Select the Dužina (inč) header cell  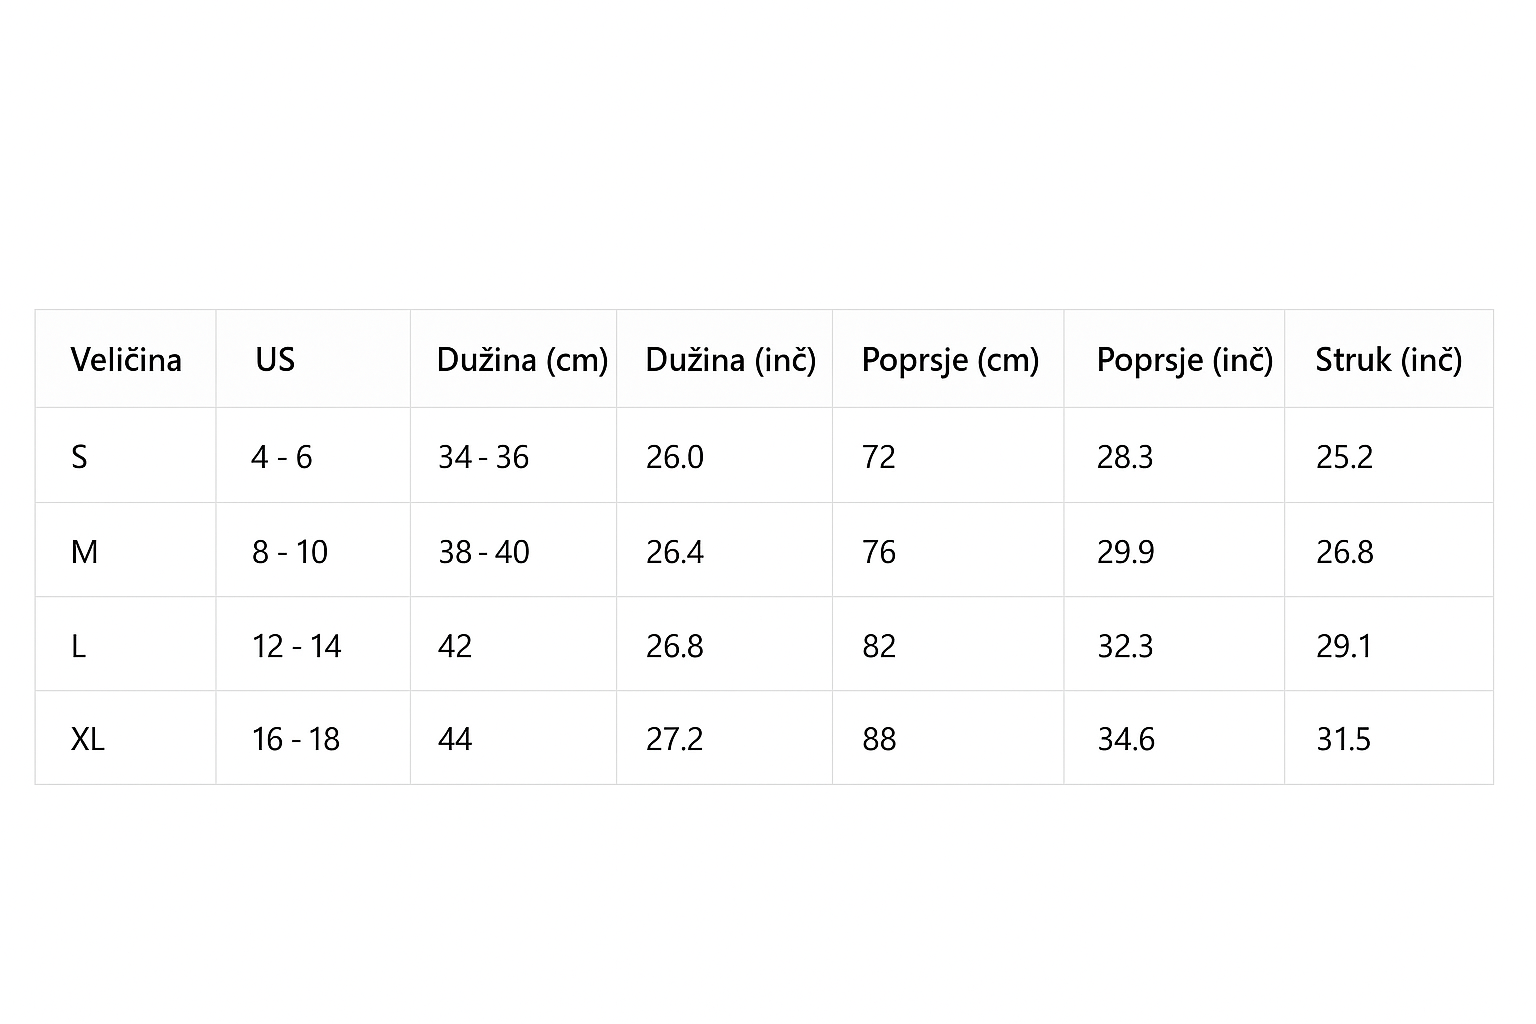[730, 360]
